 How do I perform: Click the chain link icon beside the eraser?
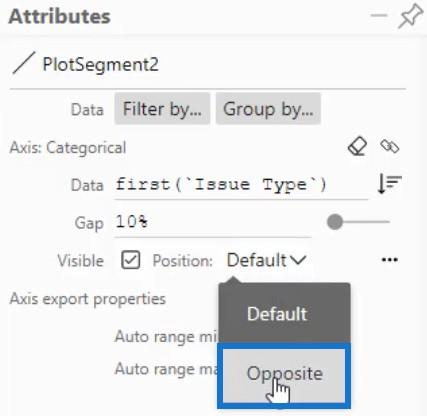pos(389,146)
